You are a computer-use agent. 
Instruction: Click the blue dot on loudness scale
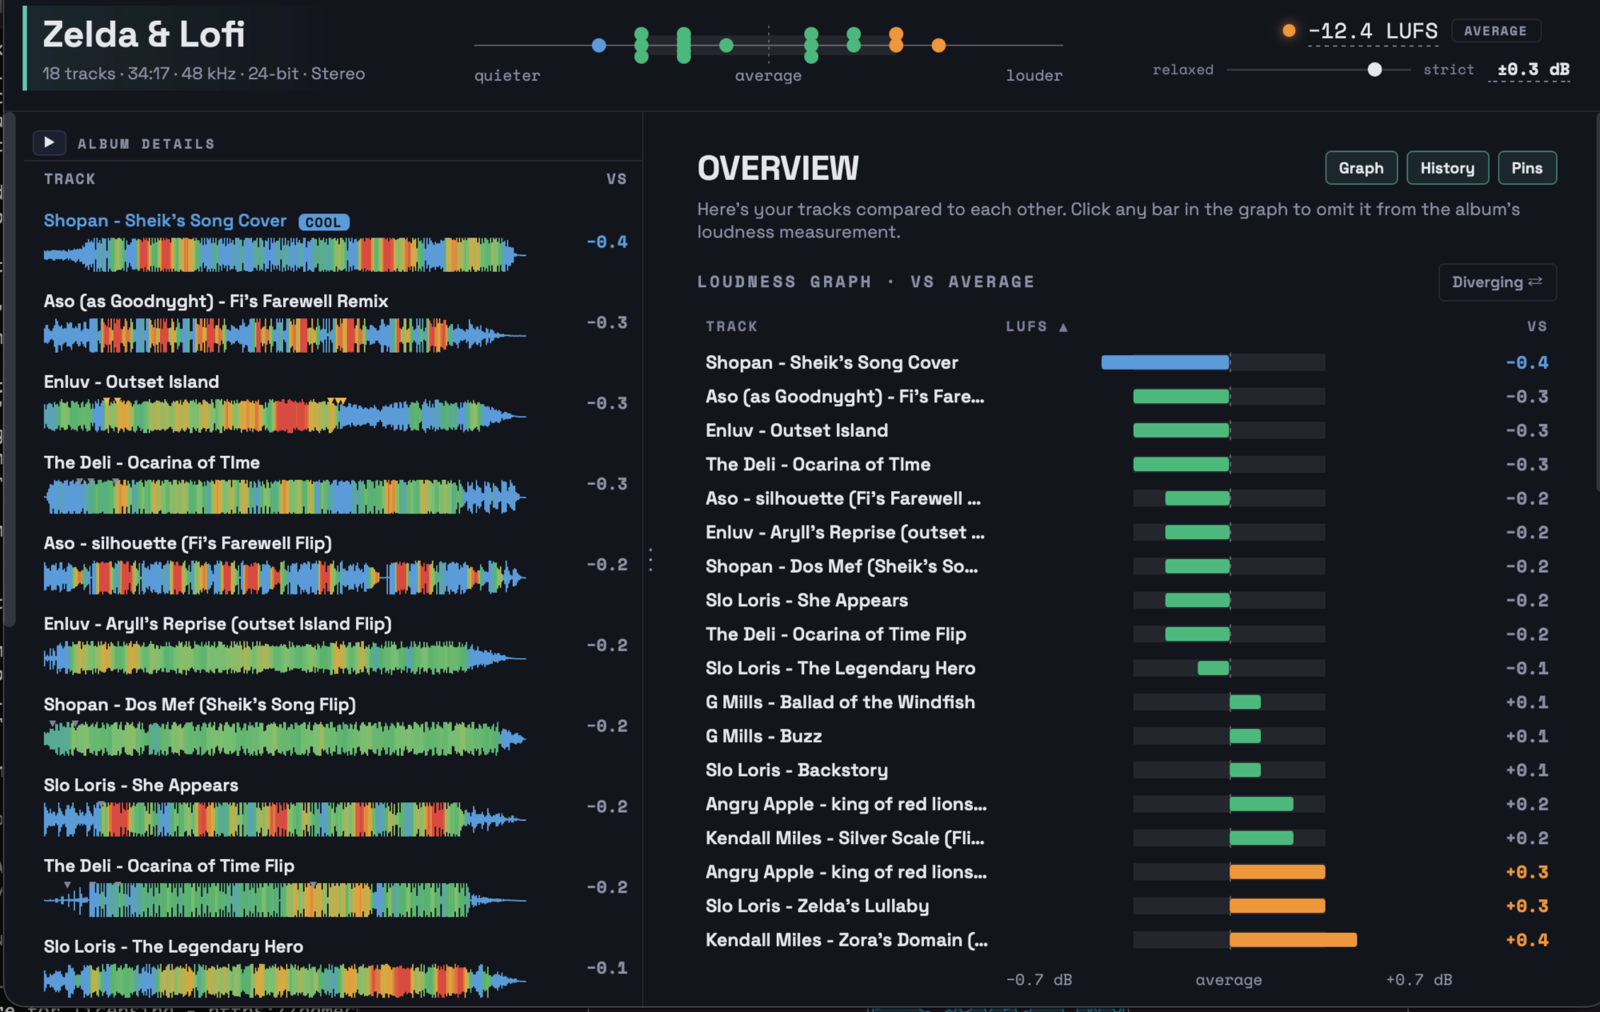pyautogui.click(x=598, y=45)
